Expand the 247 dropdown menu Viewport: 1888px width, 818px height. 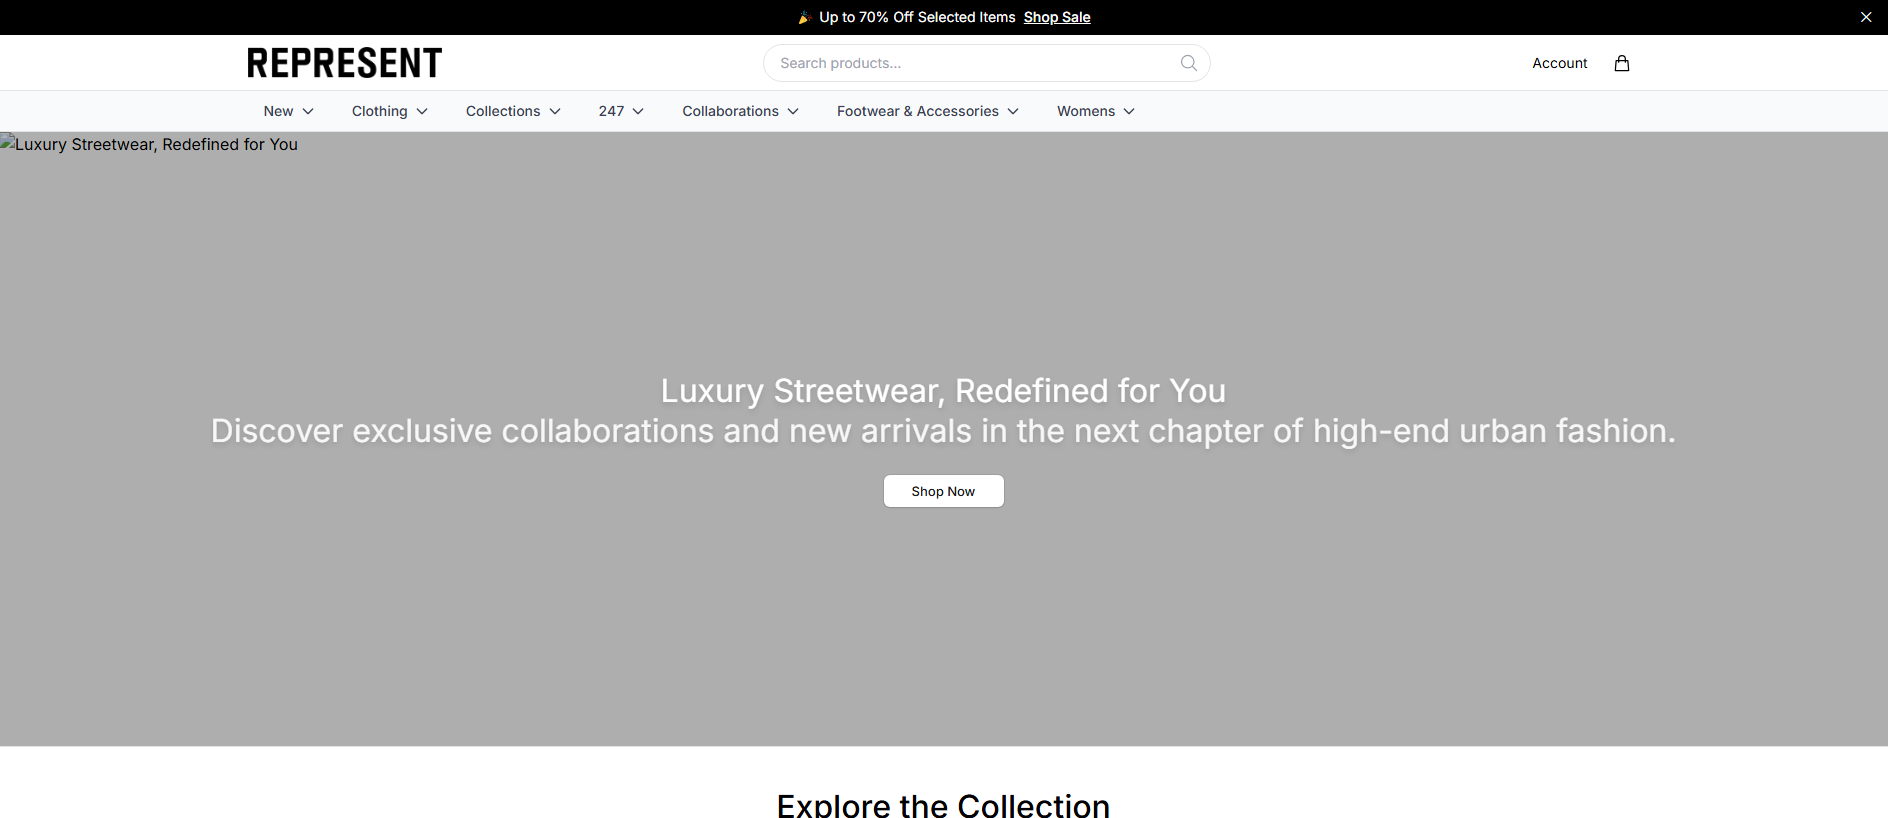click(x=621, y=111)
